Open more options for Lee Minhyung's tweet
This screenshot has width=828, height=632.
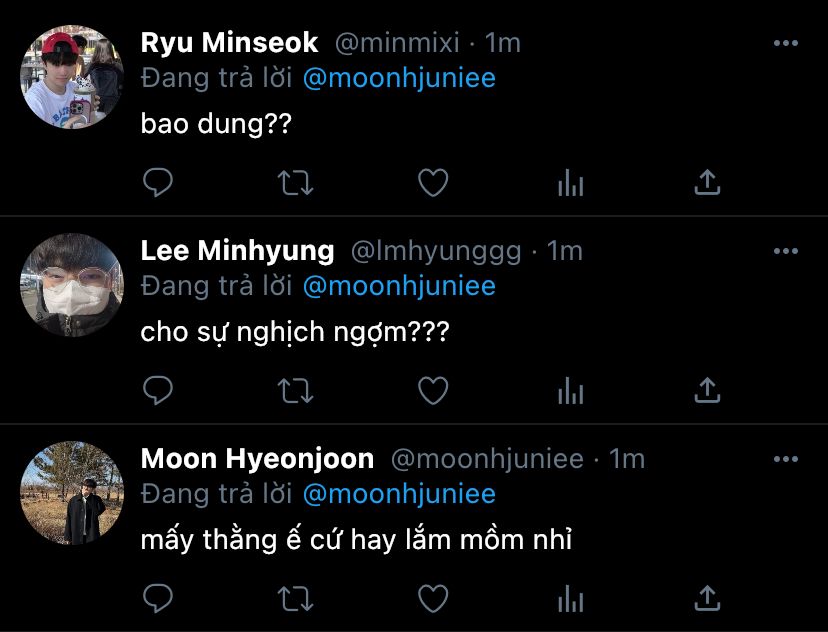787,251
